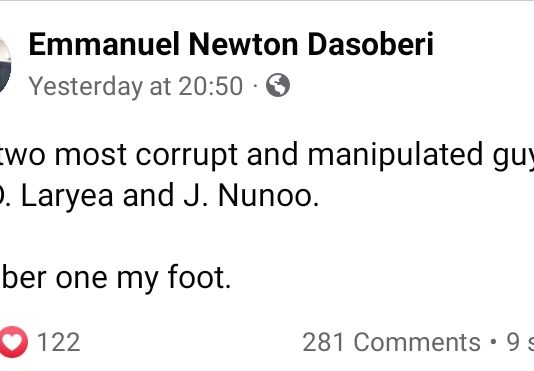The image size is (534, 371).
Task: View the 281 Comments
Action: (391, 342)
